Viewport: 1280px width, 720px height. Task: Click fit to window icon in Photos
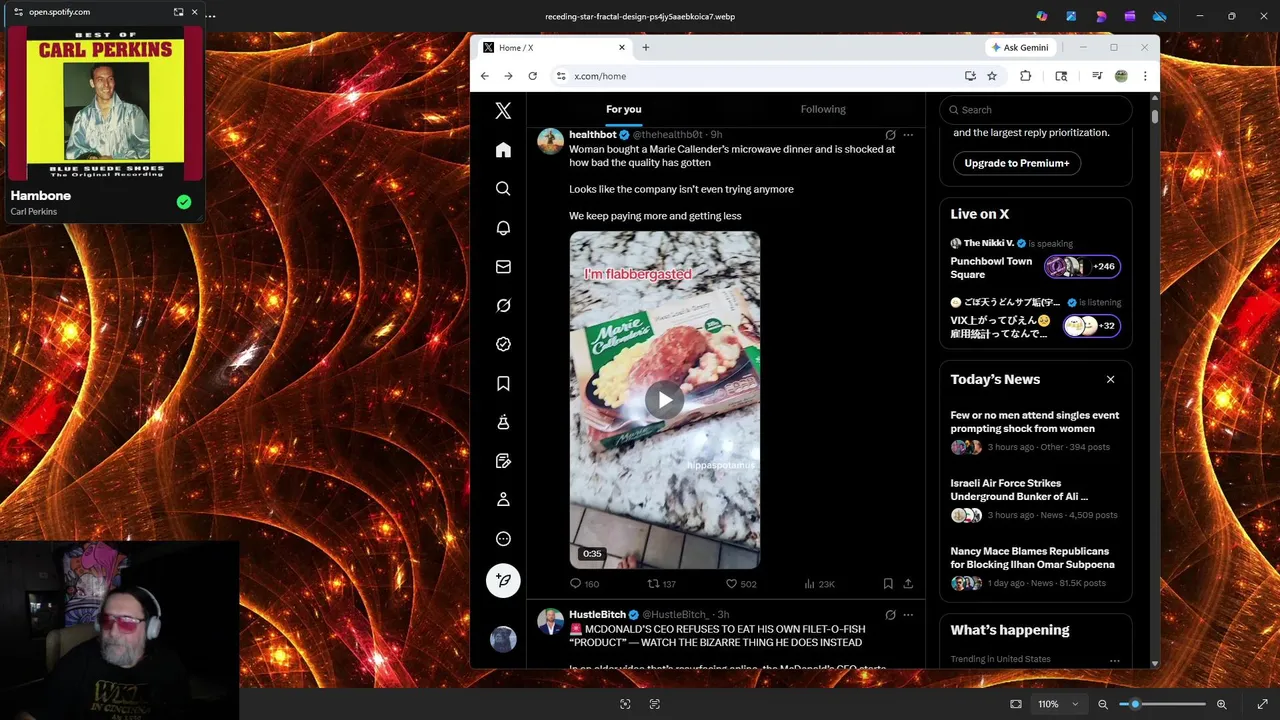[x=1016, y=704]
